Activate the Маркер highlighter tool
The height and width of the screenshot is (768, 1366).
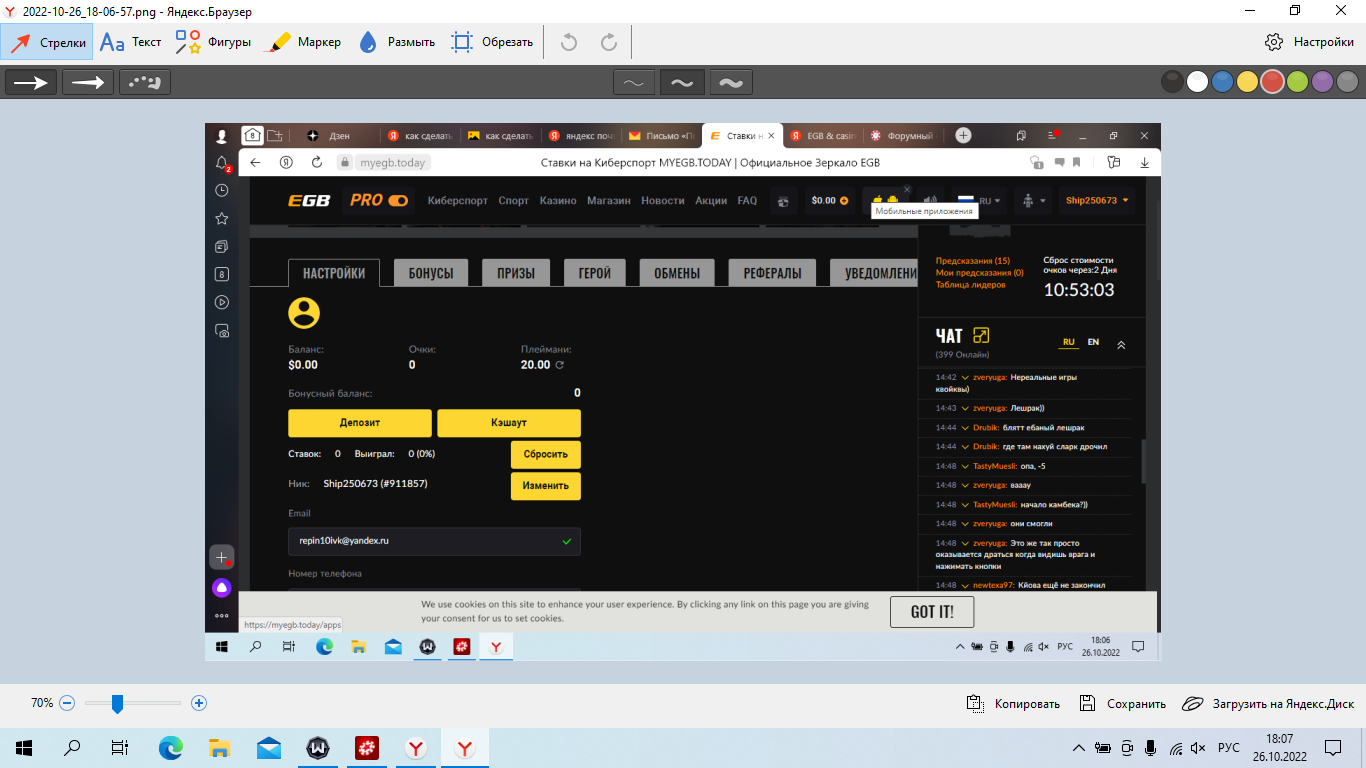[x=305, y=42]
